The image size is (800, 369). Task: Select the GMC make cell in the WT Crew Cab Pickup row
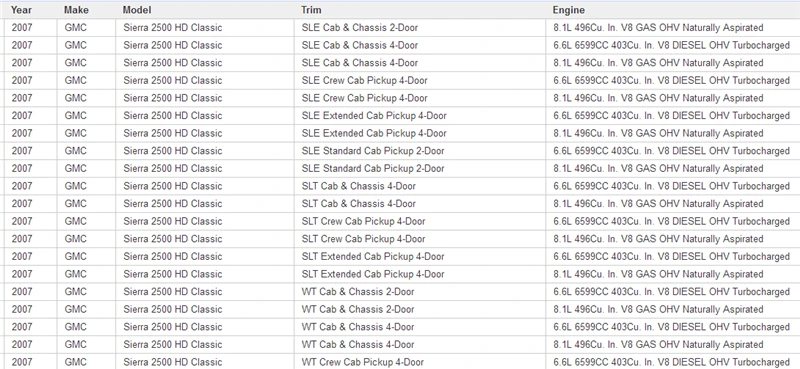click(86, 361)
